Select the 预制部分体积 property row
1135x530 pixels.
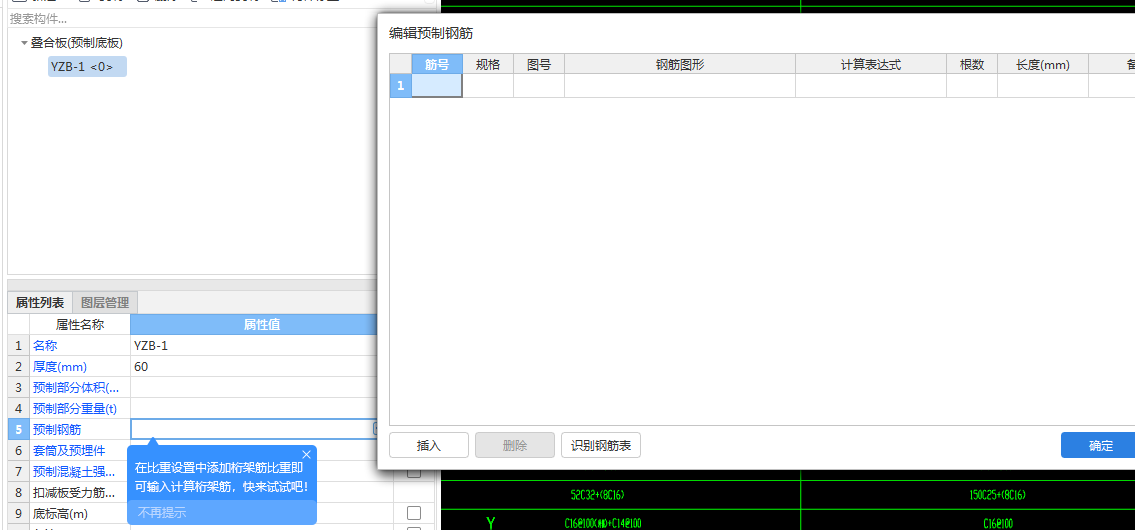pos(80,388)
